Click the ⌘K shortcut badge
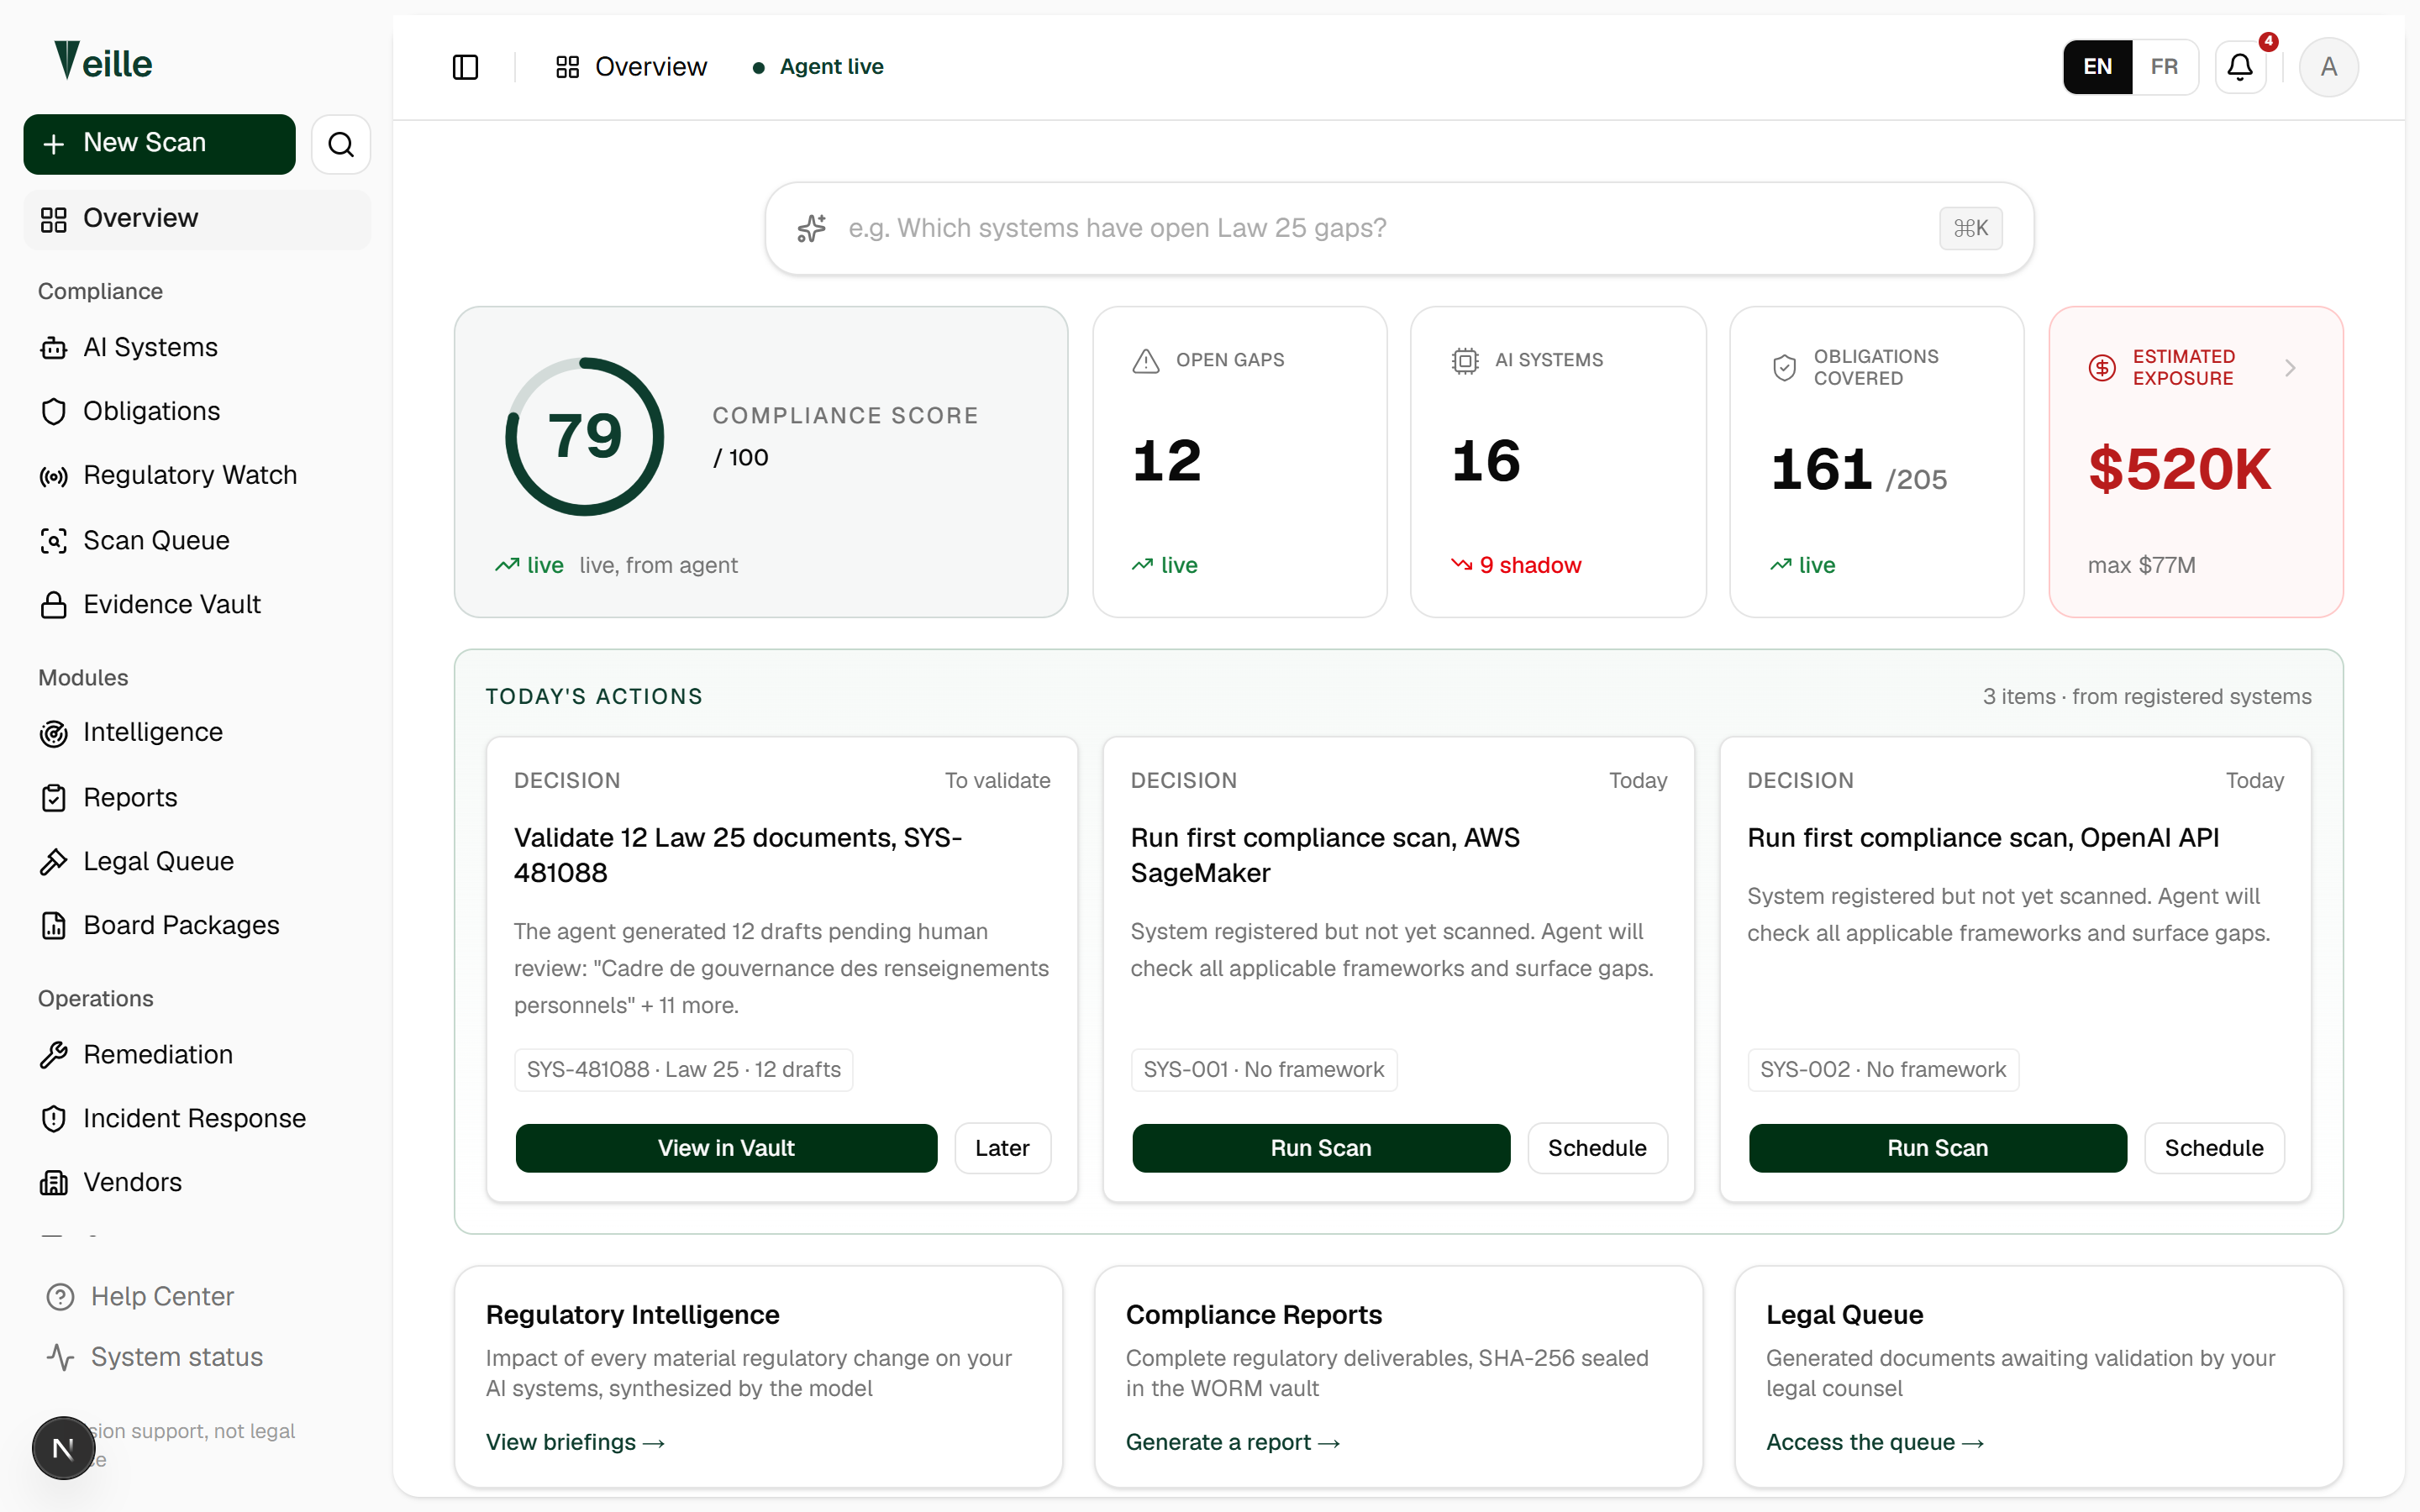 [x=1970, y=229]
